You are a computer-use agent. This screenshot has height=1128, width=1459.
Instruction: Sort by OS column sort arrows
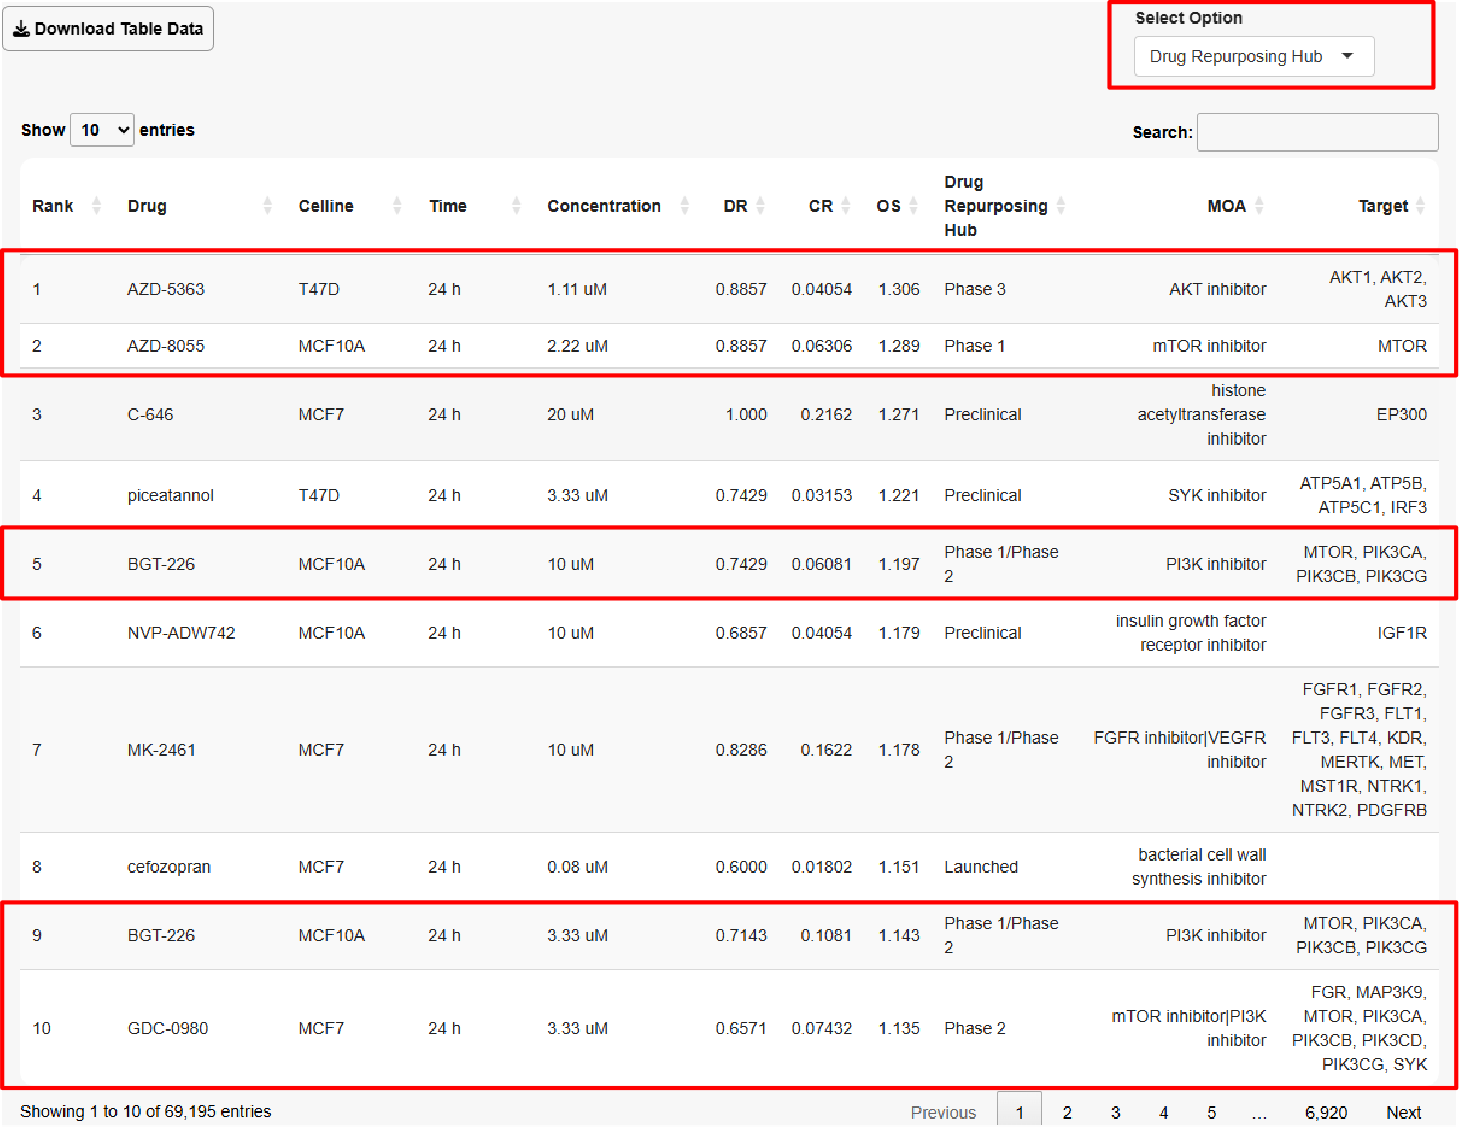913,206
